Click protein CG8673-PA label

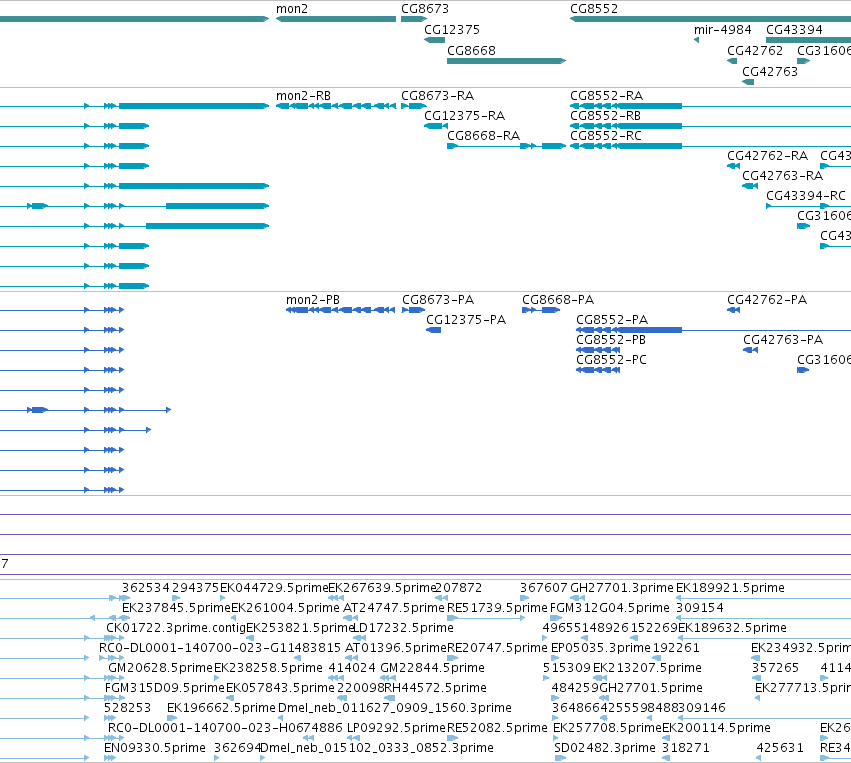[x=438, y=300]
